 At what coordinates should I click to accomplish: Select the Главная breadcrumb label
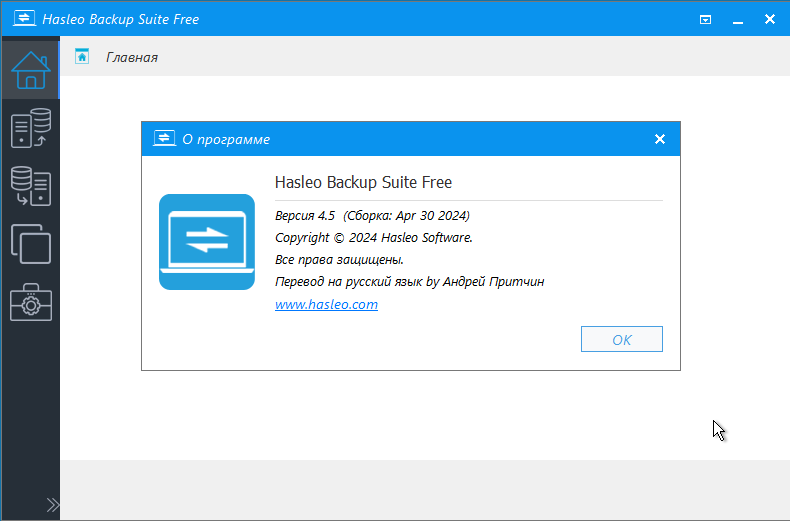(x=131, y=57)
